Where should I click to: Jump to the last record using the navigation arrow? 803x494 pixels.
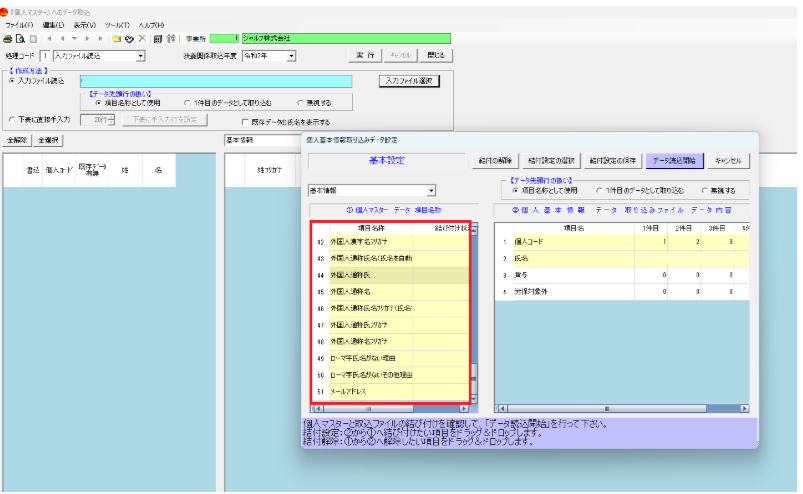tap(101, 38)
